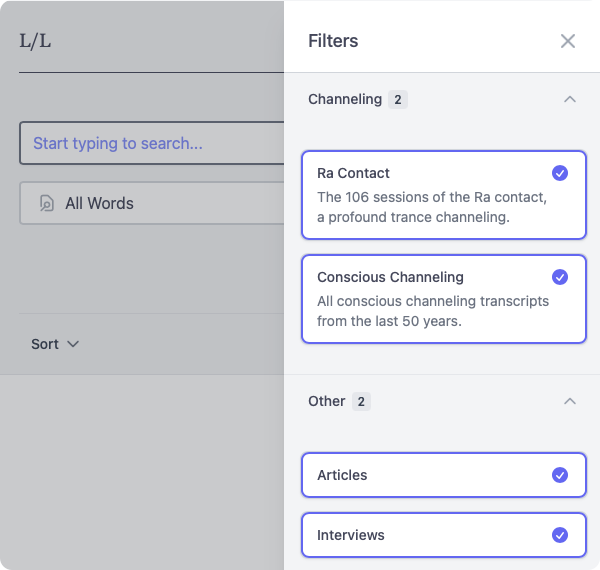This screenshot has width=600, height=570.
Task: Click the chevron arrow beside Sort
Action: (x=72, y=344)
